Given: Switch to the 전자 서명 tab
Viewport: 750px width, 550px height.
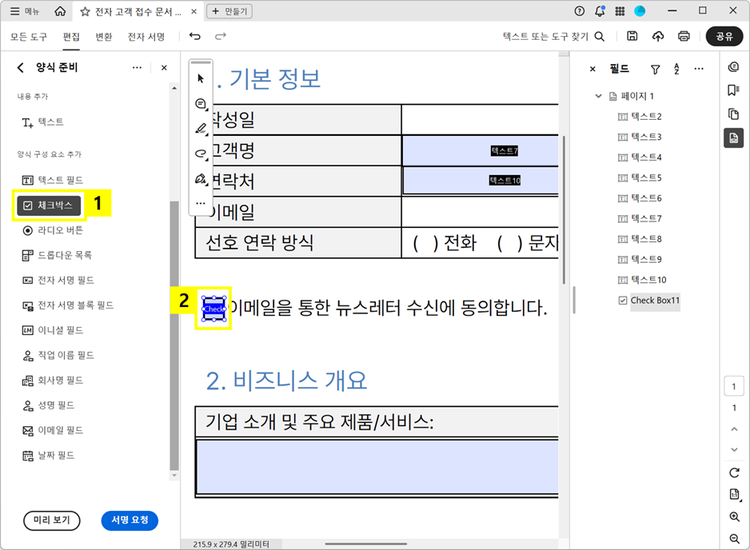Looking at the screenshot, I should [x=146, y=36].
